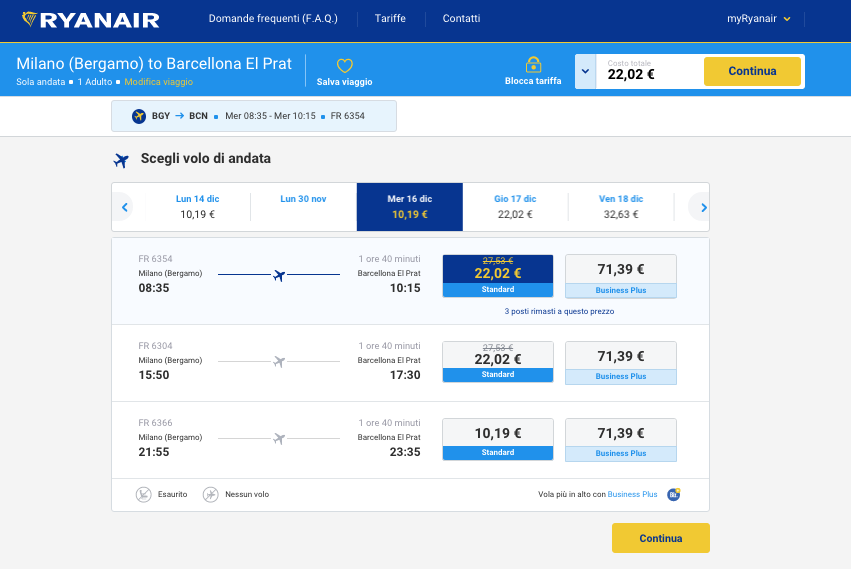Choose Standard 22,02 € fare for FR 6304
The height and width of the screenshot is (569, 851).
pyautogui.click(x=498, y=362)
